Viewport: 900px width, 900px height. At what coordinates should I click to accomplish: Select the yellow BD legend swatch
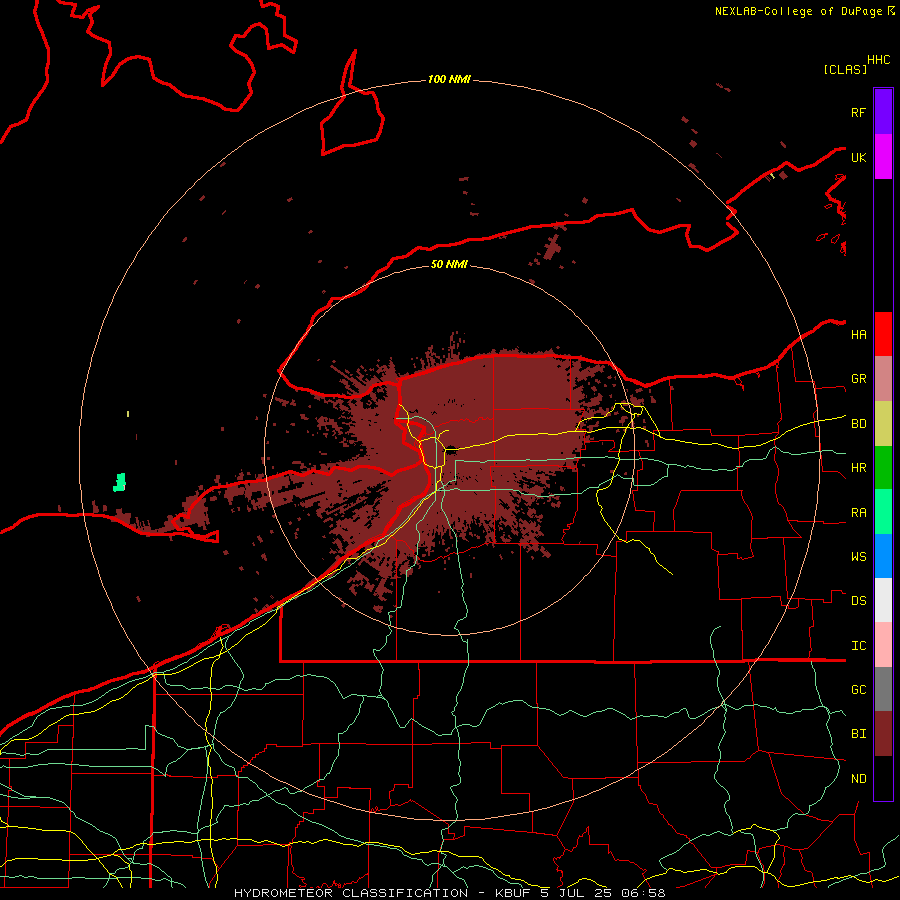coord(883,424)
